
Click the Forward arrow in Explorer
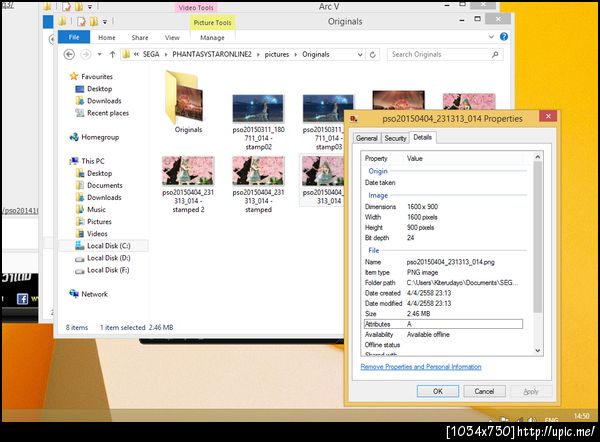(x=86, y=55)
